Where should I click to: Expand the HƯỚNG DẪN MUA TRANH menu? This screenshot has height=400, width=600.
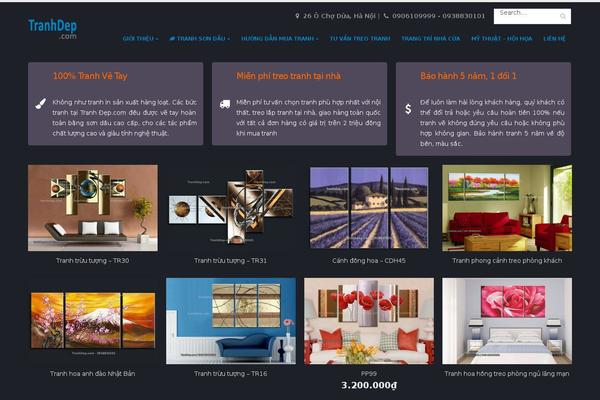(x=279, y=38)
